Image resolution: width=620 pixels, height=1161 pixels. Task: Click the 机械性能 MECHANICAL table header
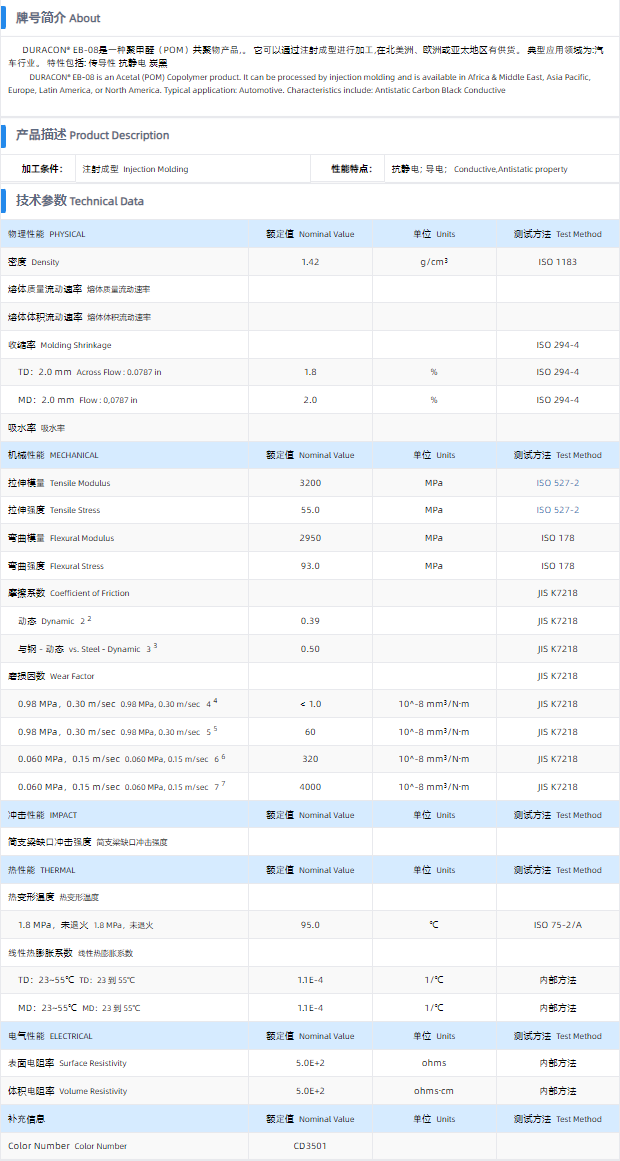pos(53,455)
